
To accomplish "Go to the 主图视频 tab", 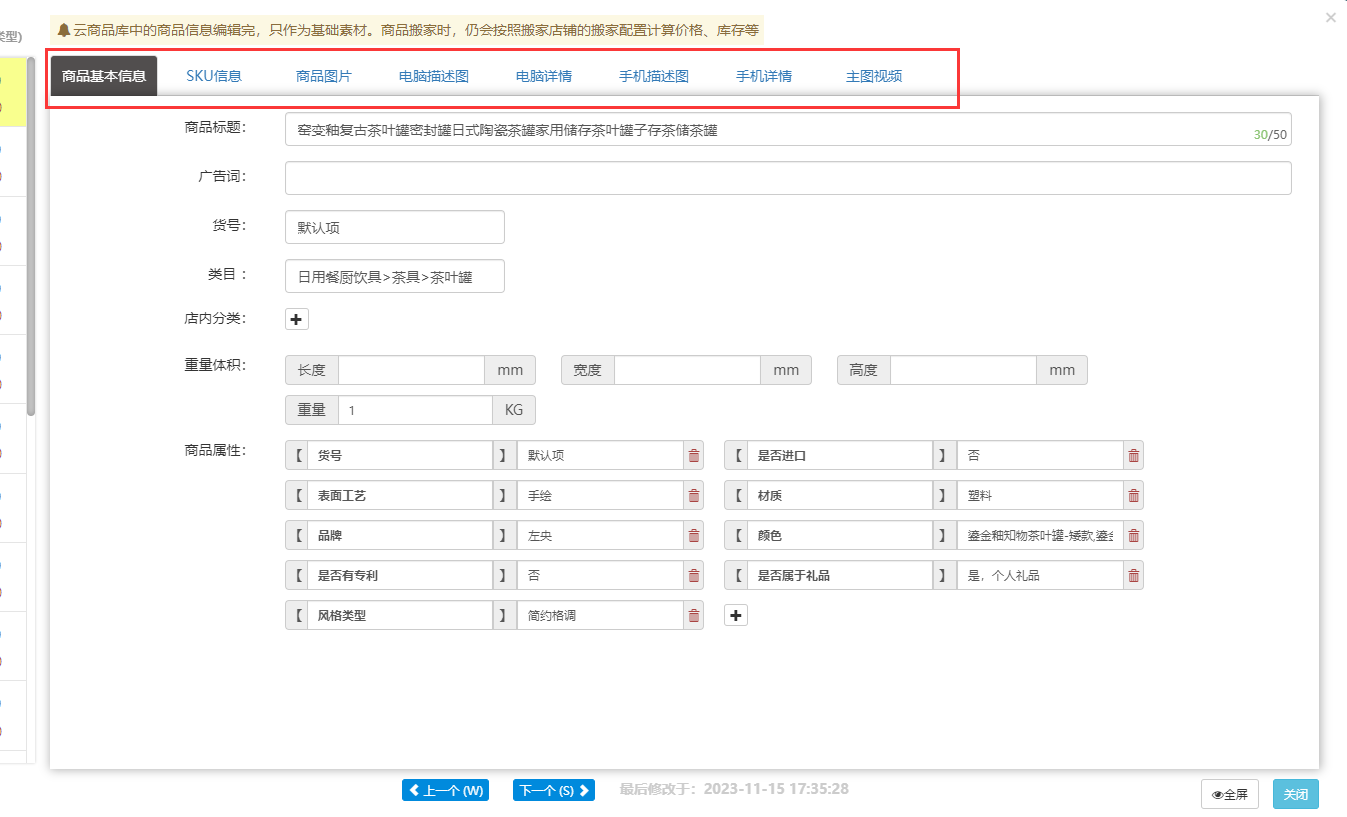I will coord(874,76).
